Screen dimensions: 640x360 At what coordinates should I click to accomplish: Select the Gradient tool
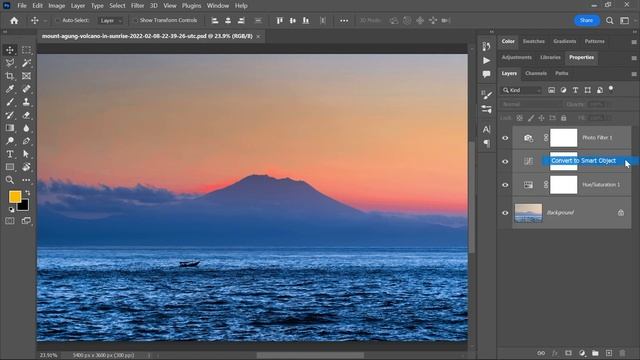[10, 128]
